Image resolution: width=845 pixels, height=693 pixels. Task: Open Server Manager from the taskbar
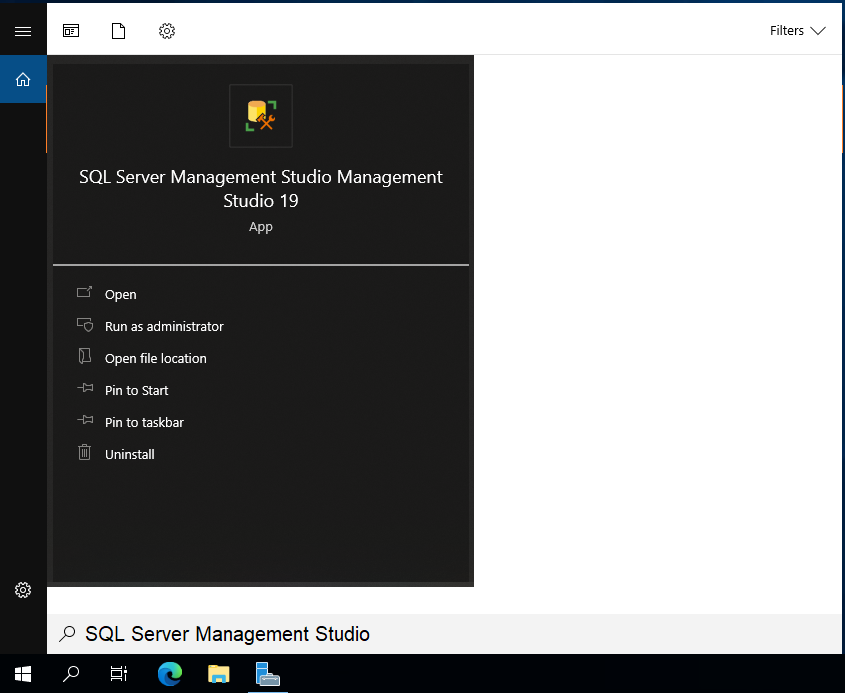pyautogui.click(x=268, y=674)
